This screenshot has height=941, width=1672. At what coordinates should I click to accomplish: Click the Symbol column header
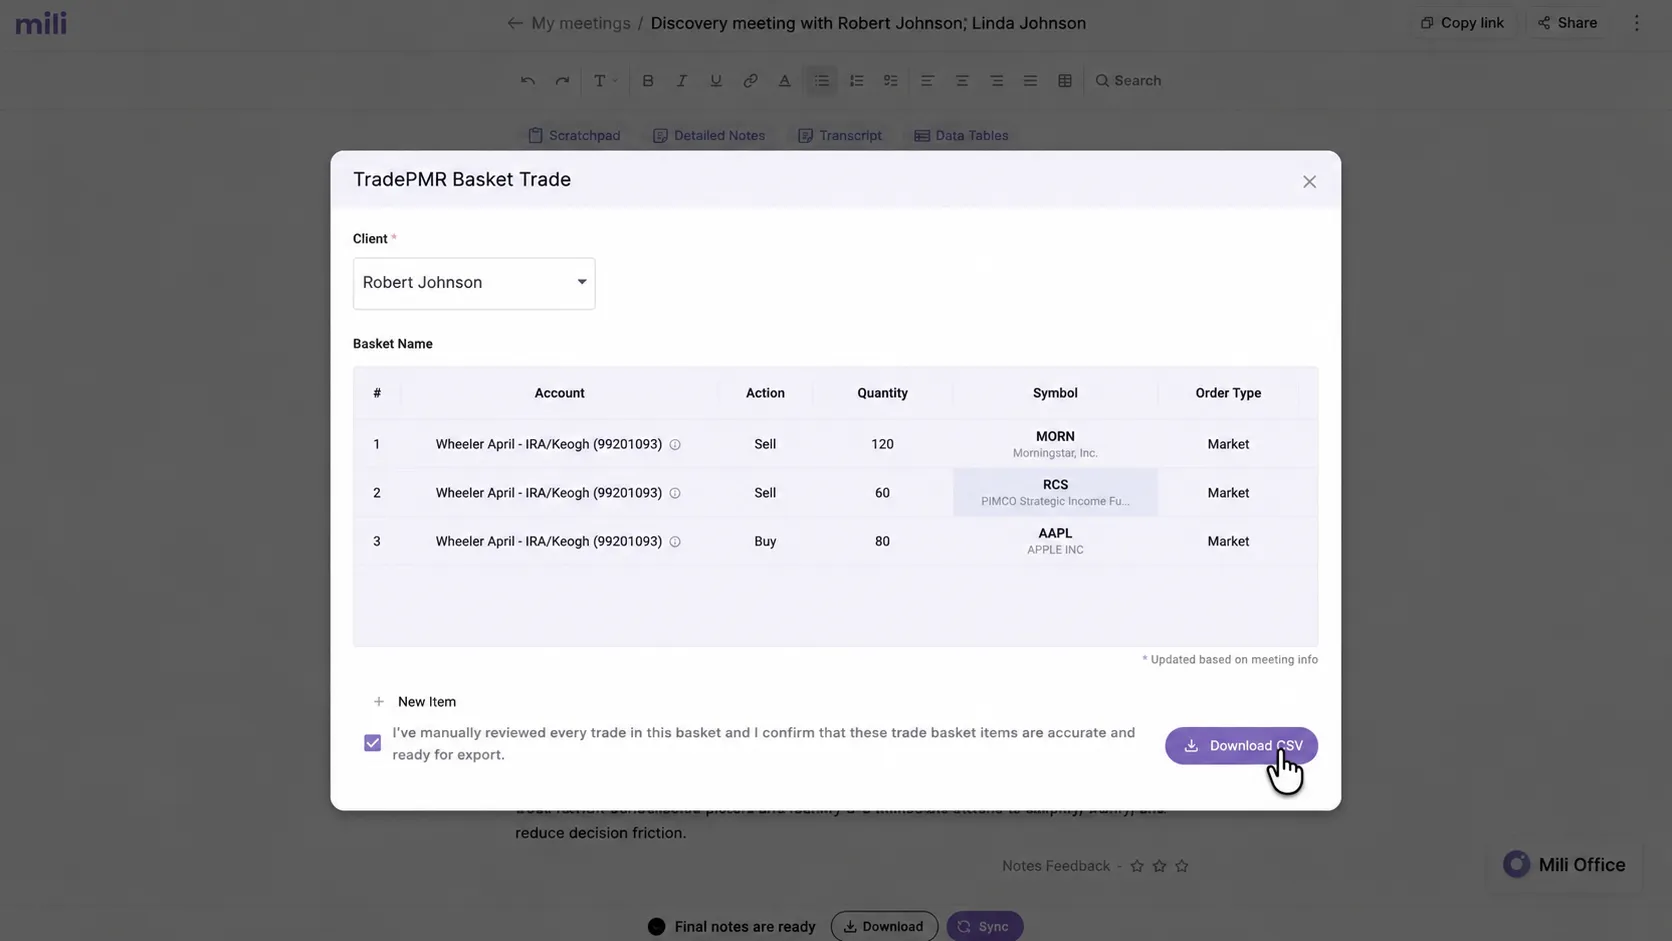(x=1055, y=393)
